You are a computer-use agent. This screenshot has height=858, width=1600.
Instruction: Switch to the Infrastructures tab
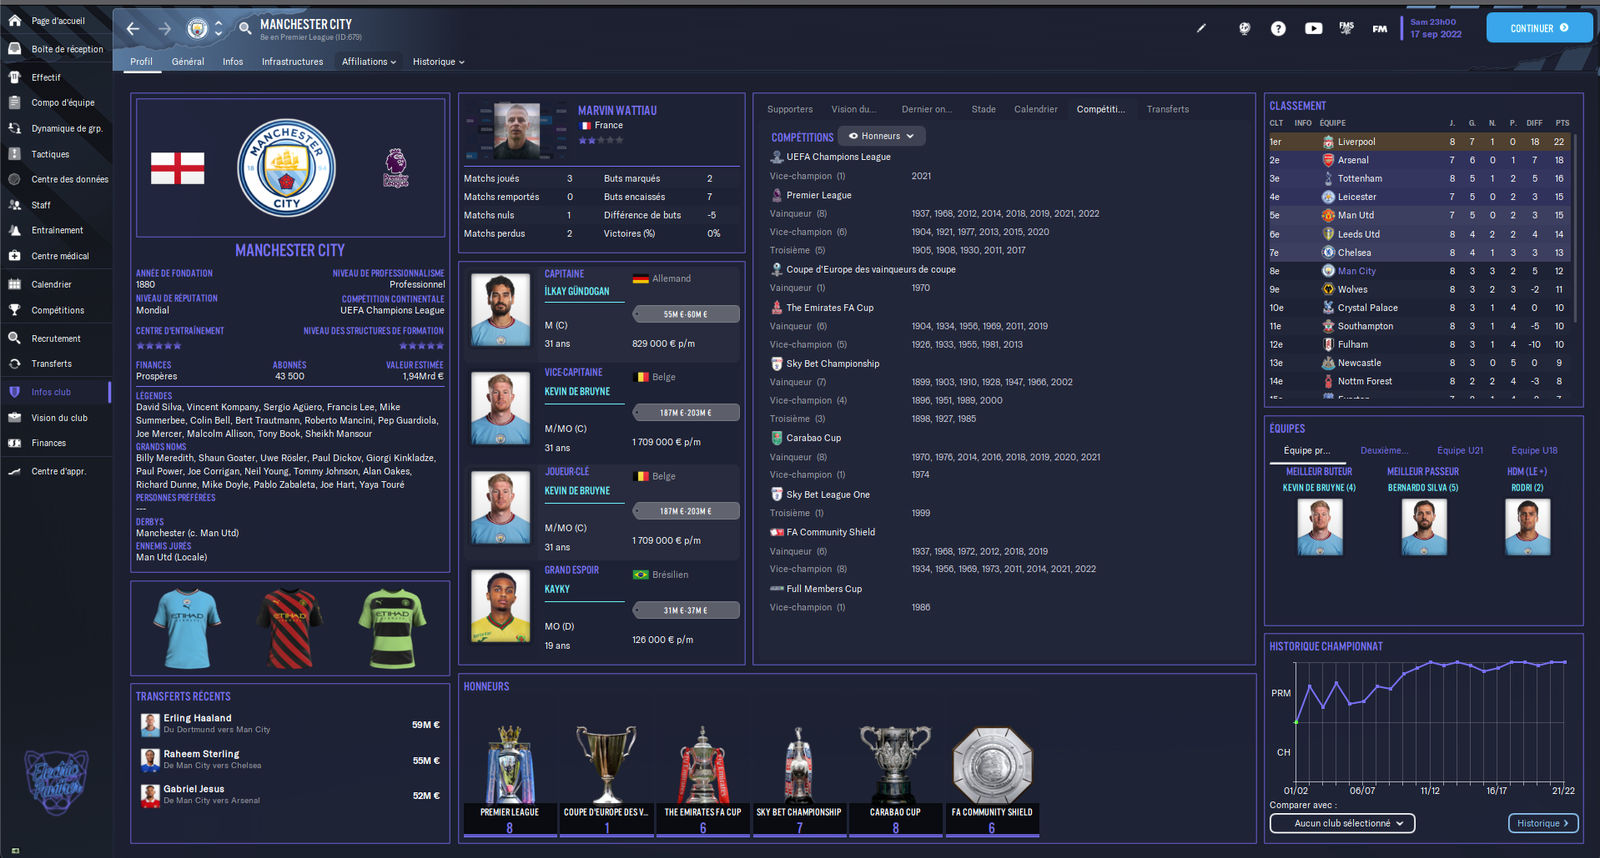click(x=292, y=62)
